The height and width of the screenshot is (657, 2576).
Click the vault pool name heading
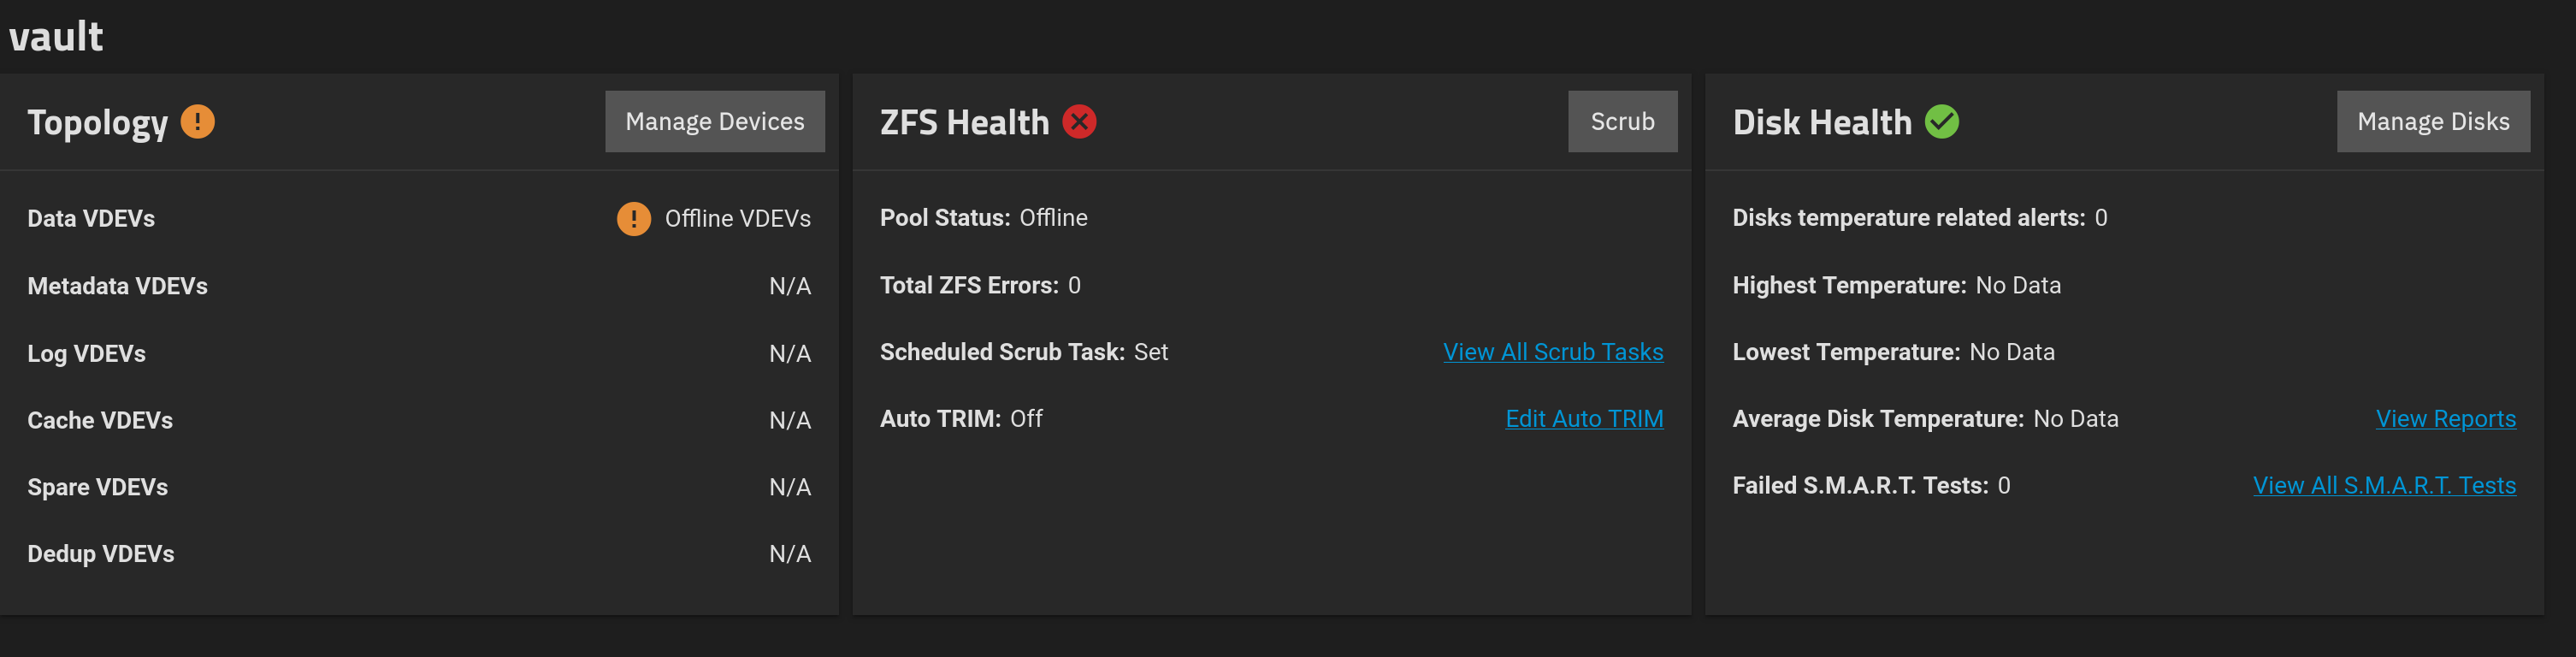click(x=56, y=37)
